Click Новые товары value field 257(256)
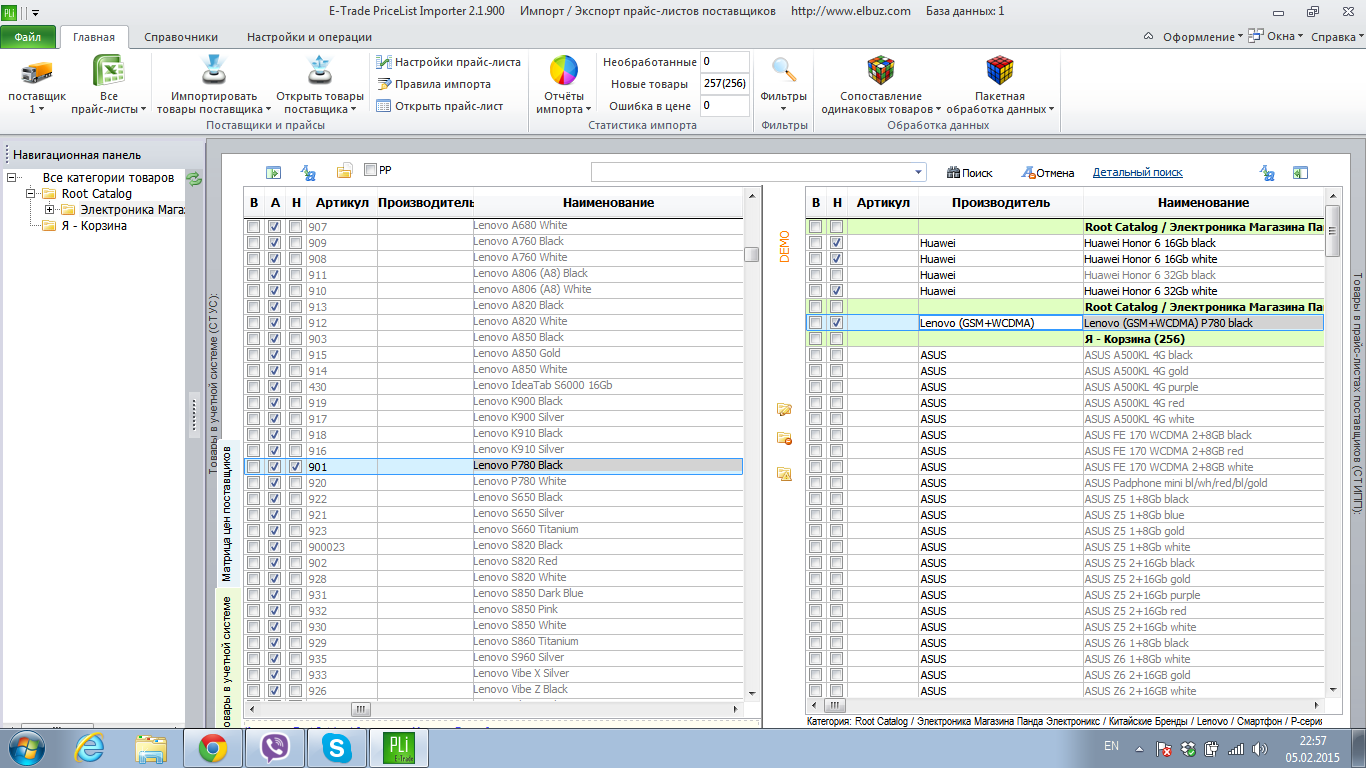 click(725, 84)
